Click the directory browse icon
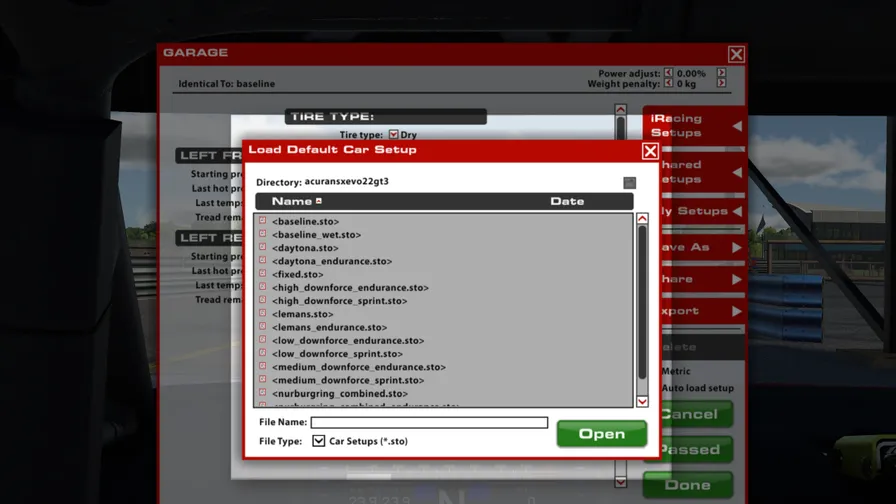 point(629,183)
